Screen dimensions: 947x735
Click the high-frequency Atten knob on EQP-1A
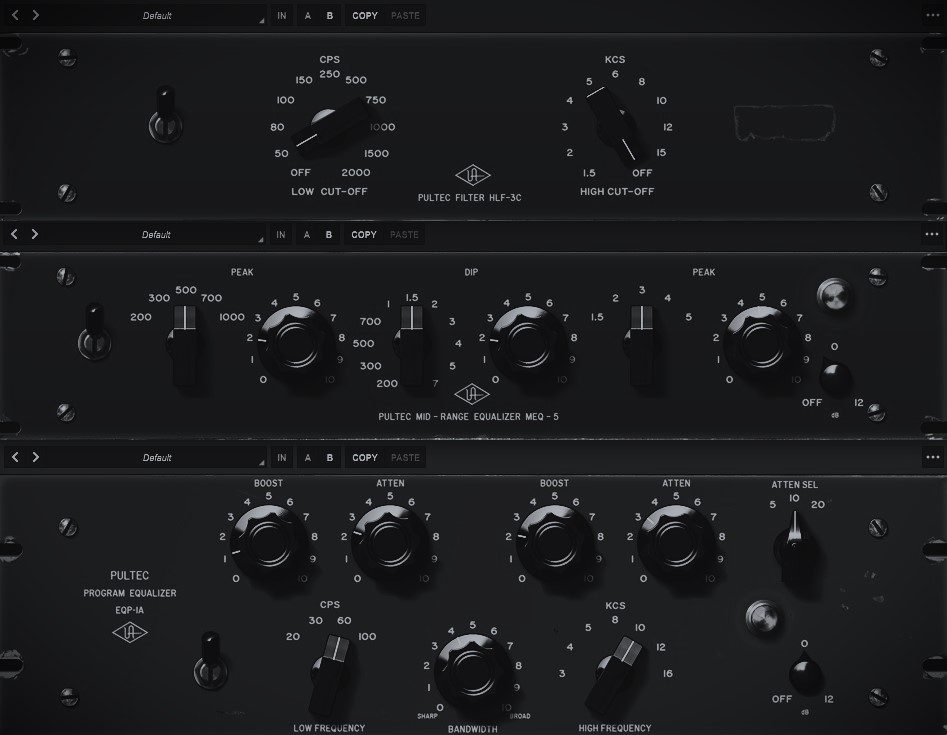point(676,544)
